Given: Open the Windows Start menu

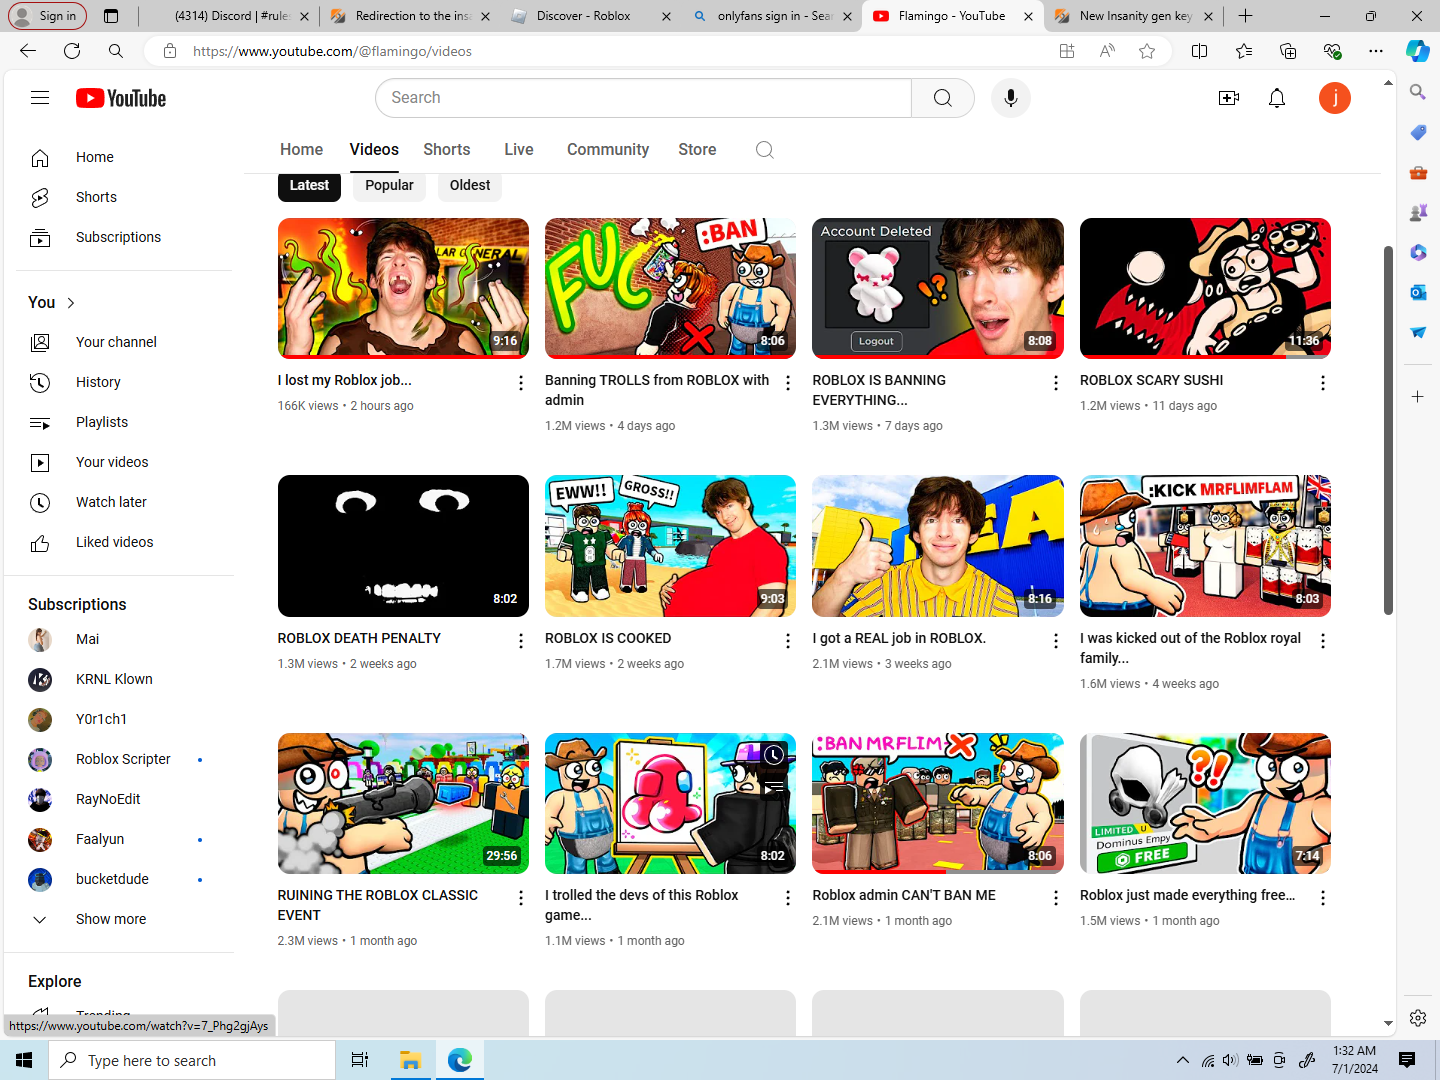Looking at the screenshot, I should [x=24, y=1060].
